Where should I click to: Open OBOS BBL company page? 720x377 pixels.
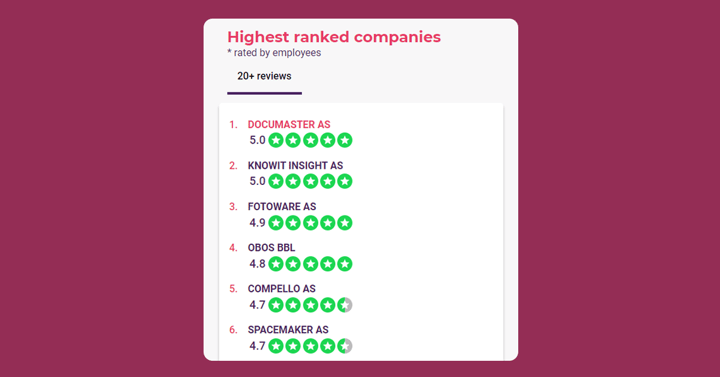(x=271, y=248)
